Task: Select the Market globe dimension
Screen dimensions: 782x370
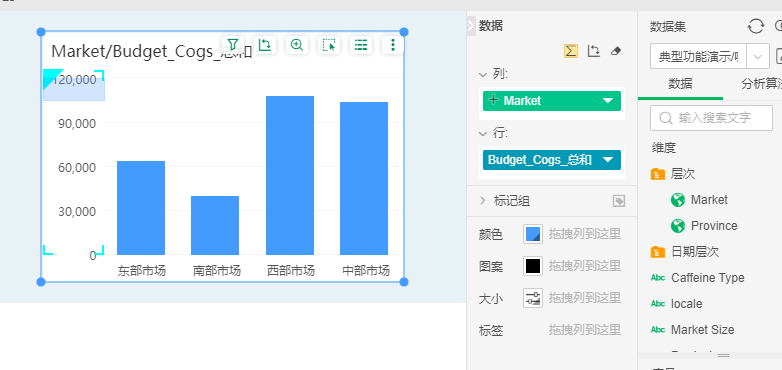Action: pos(699,200)
